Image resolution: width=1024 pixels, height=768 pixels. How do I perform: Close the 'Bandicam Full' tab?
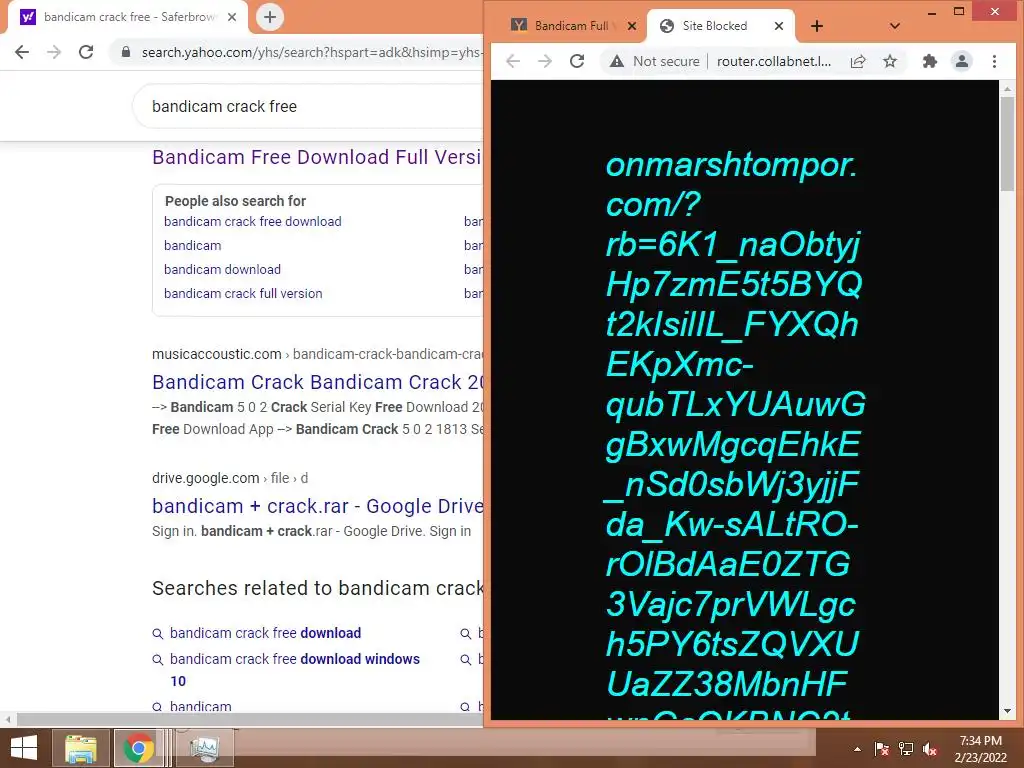click(632, 26)
